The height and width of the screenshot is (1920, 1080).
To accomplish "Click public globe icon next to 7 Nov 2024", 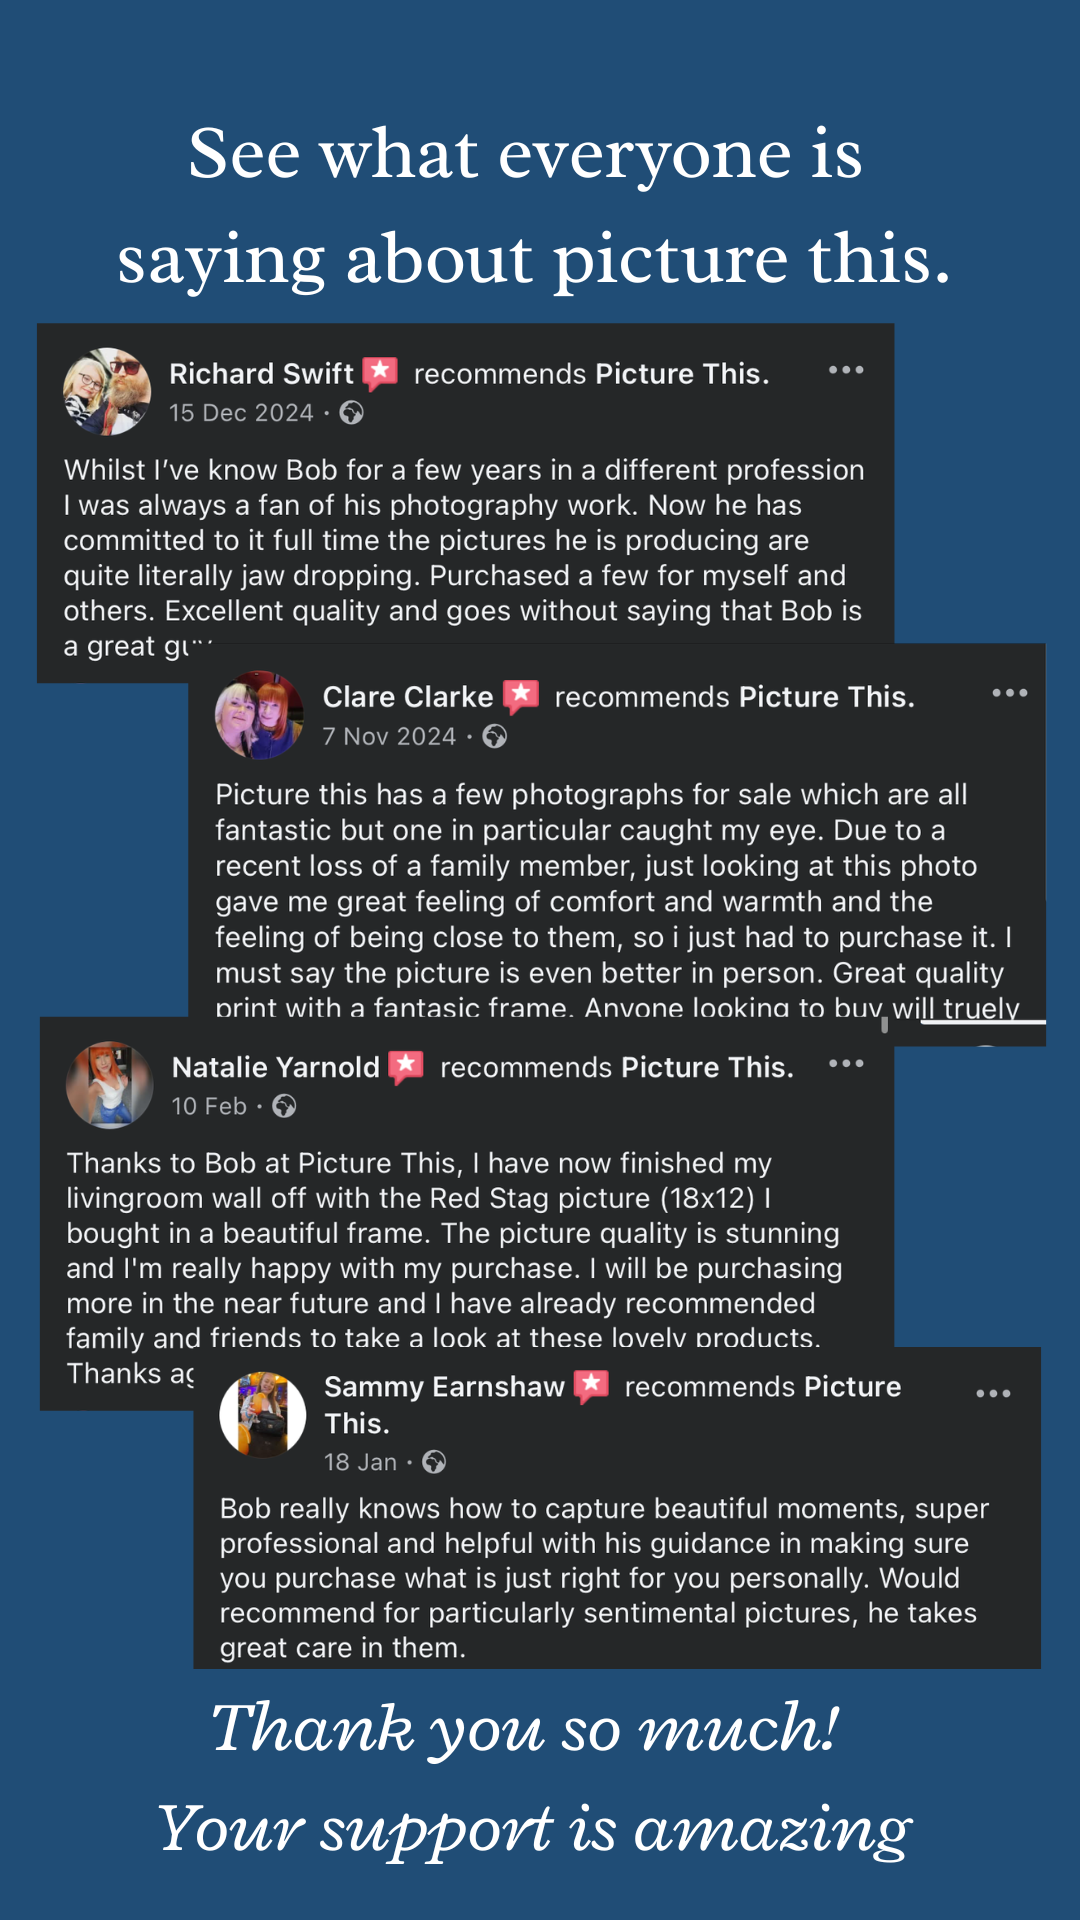I will (x=494, y=737).
